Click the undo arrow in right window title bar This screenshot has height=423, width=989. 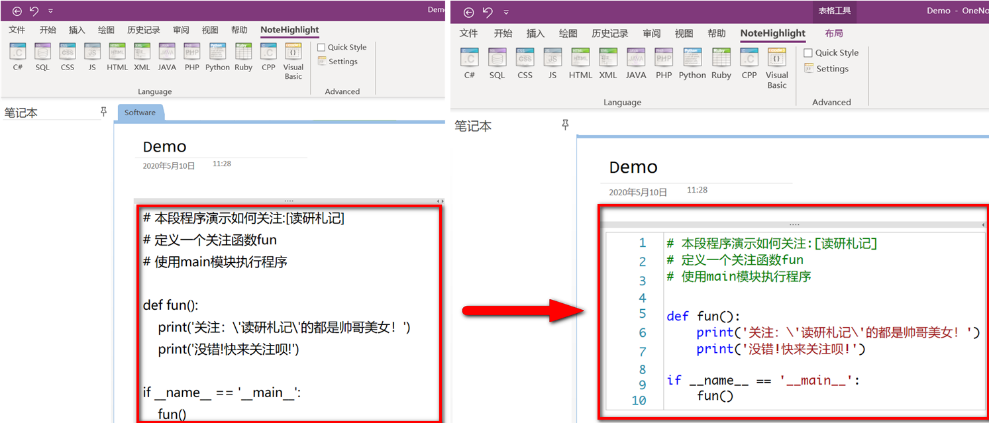point(487,11)
